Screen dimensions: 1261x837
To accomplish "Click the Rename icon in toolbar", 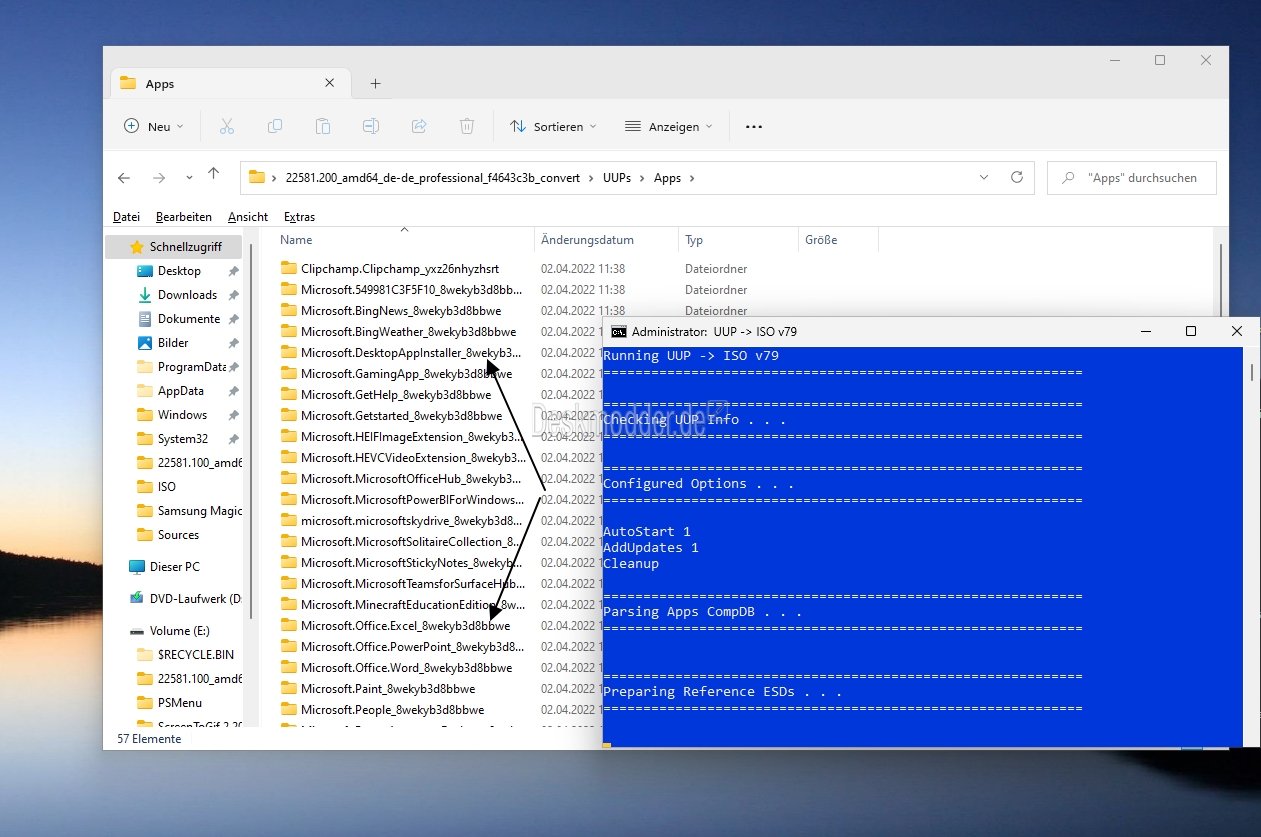I will [371, 126].
